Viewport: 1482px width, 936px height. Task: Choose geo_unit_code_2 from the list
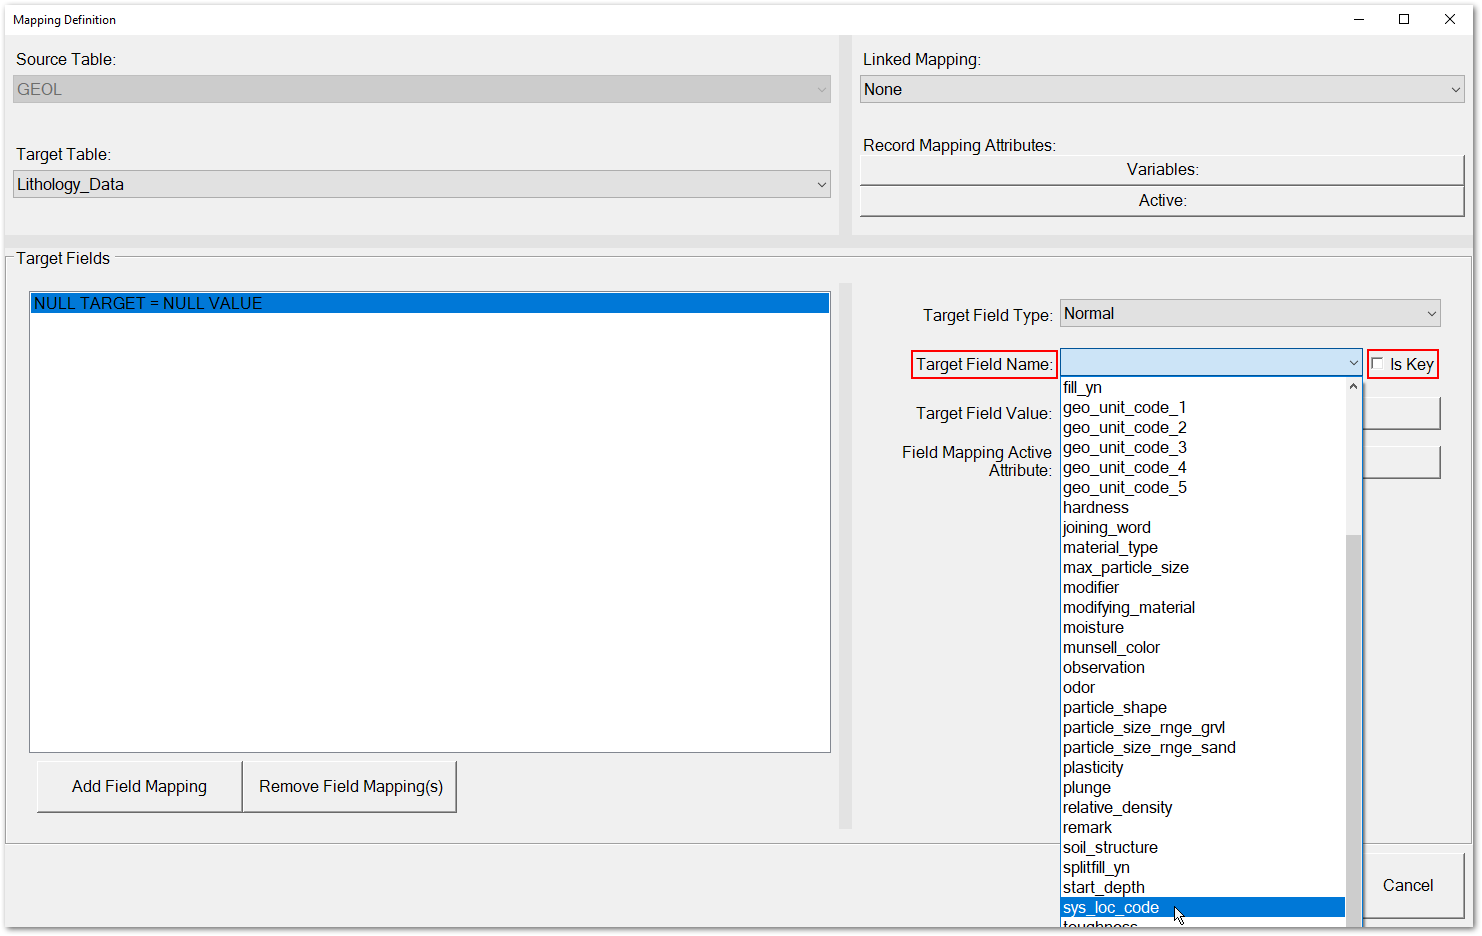1203,427
